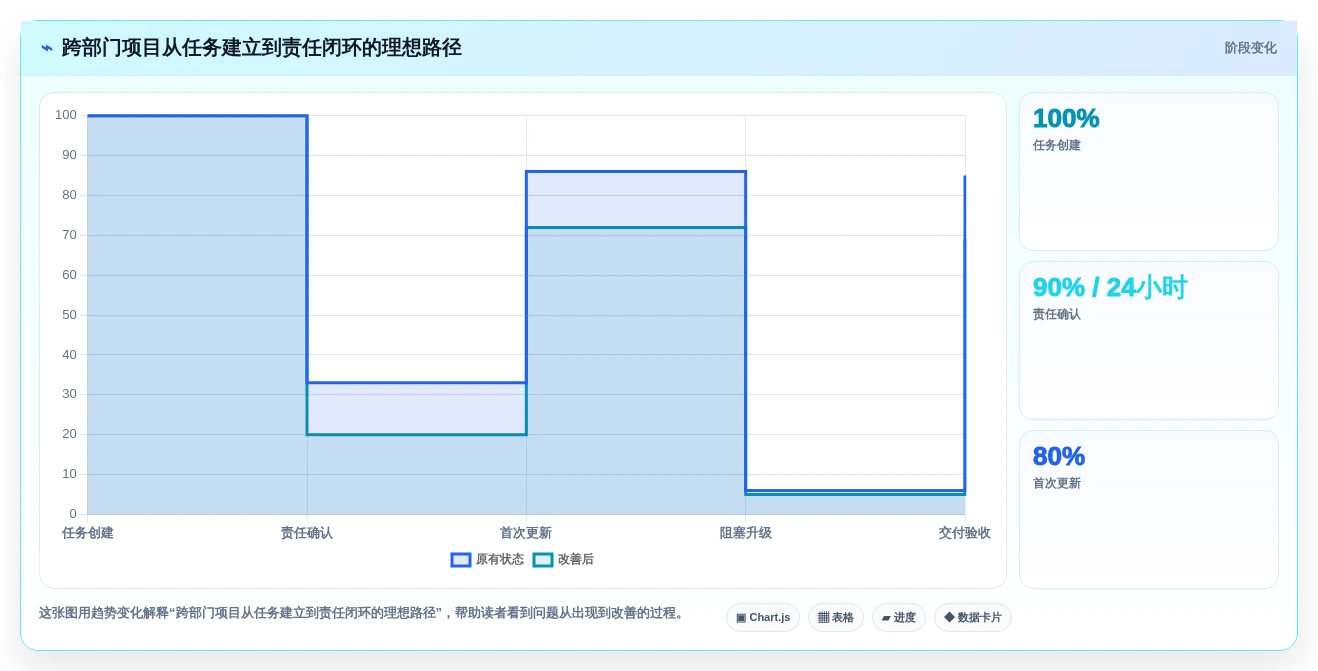Click the description sentence below the chart

click(364, 613)
